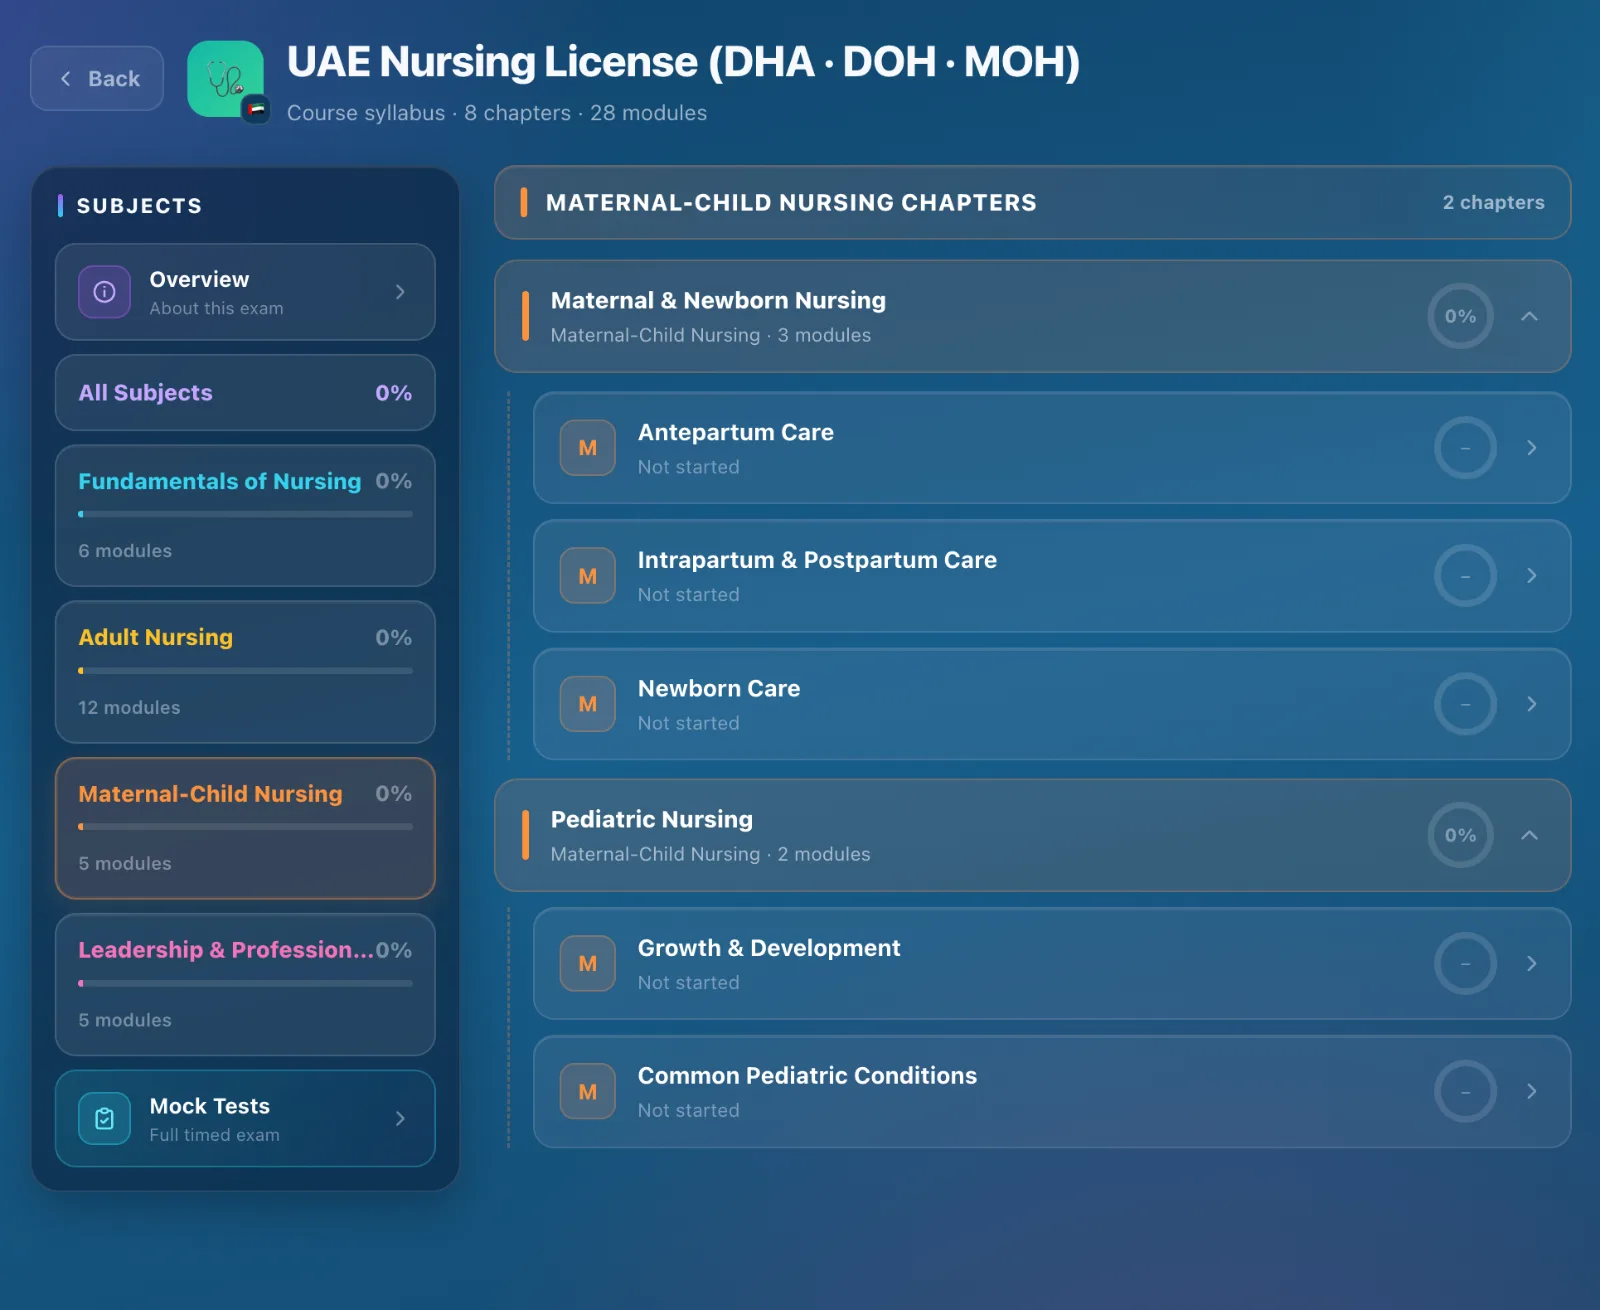The image size is (1600, 1310).
Task: Click 'Maternal-Child Nursing · 2 modules' subtitle
Action: click(x=711, y=855)
